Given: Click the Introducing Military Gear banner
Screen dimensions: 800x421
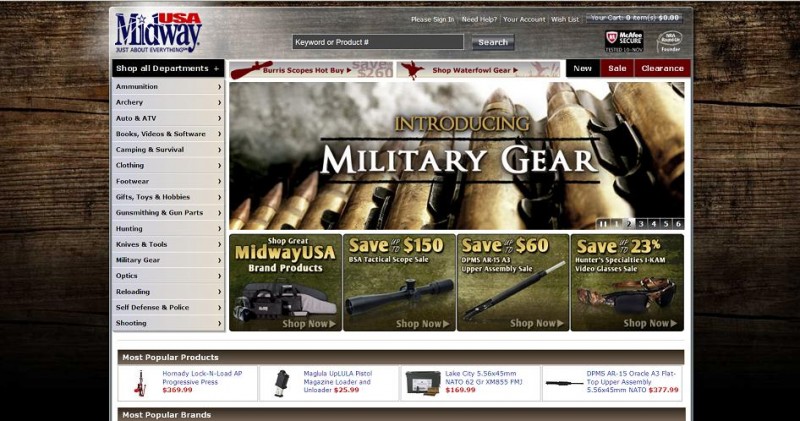Looking at the screenshot, I should click(457, 156).
